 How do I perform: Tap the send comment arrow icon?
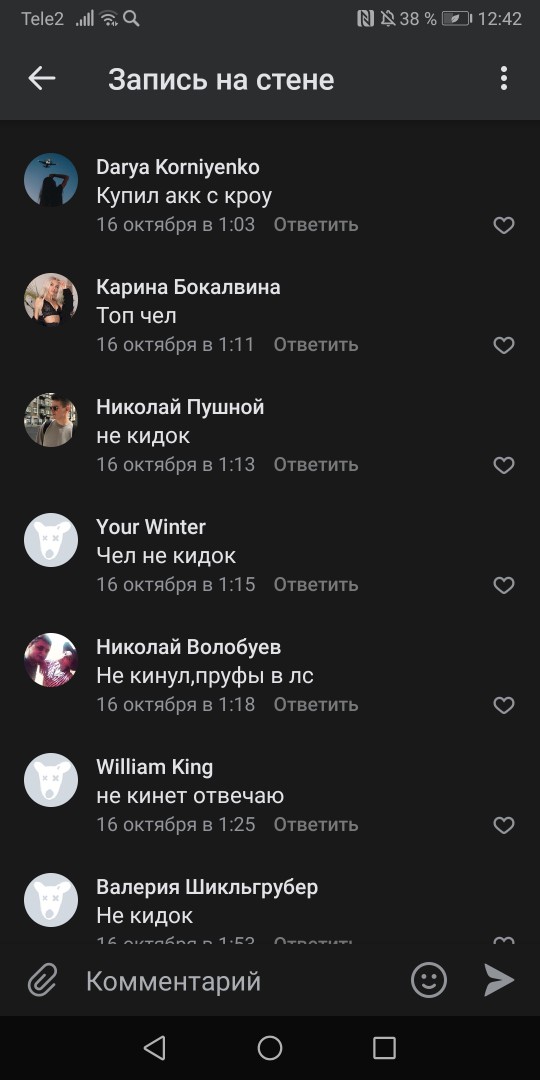[499, 979]
